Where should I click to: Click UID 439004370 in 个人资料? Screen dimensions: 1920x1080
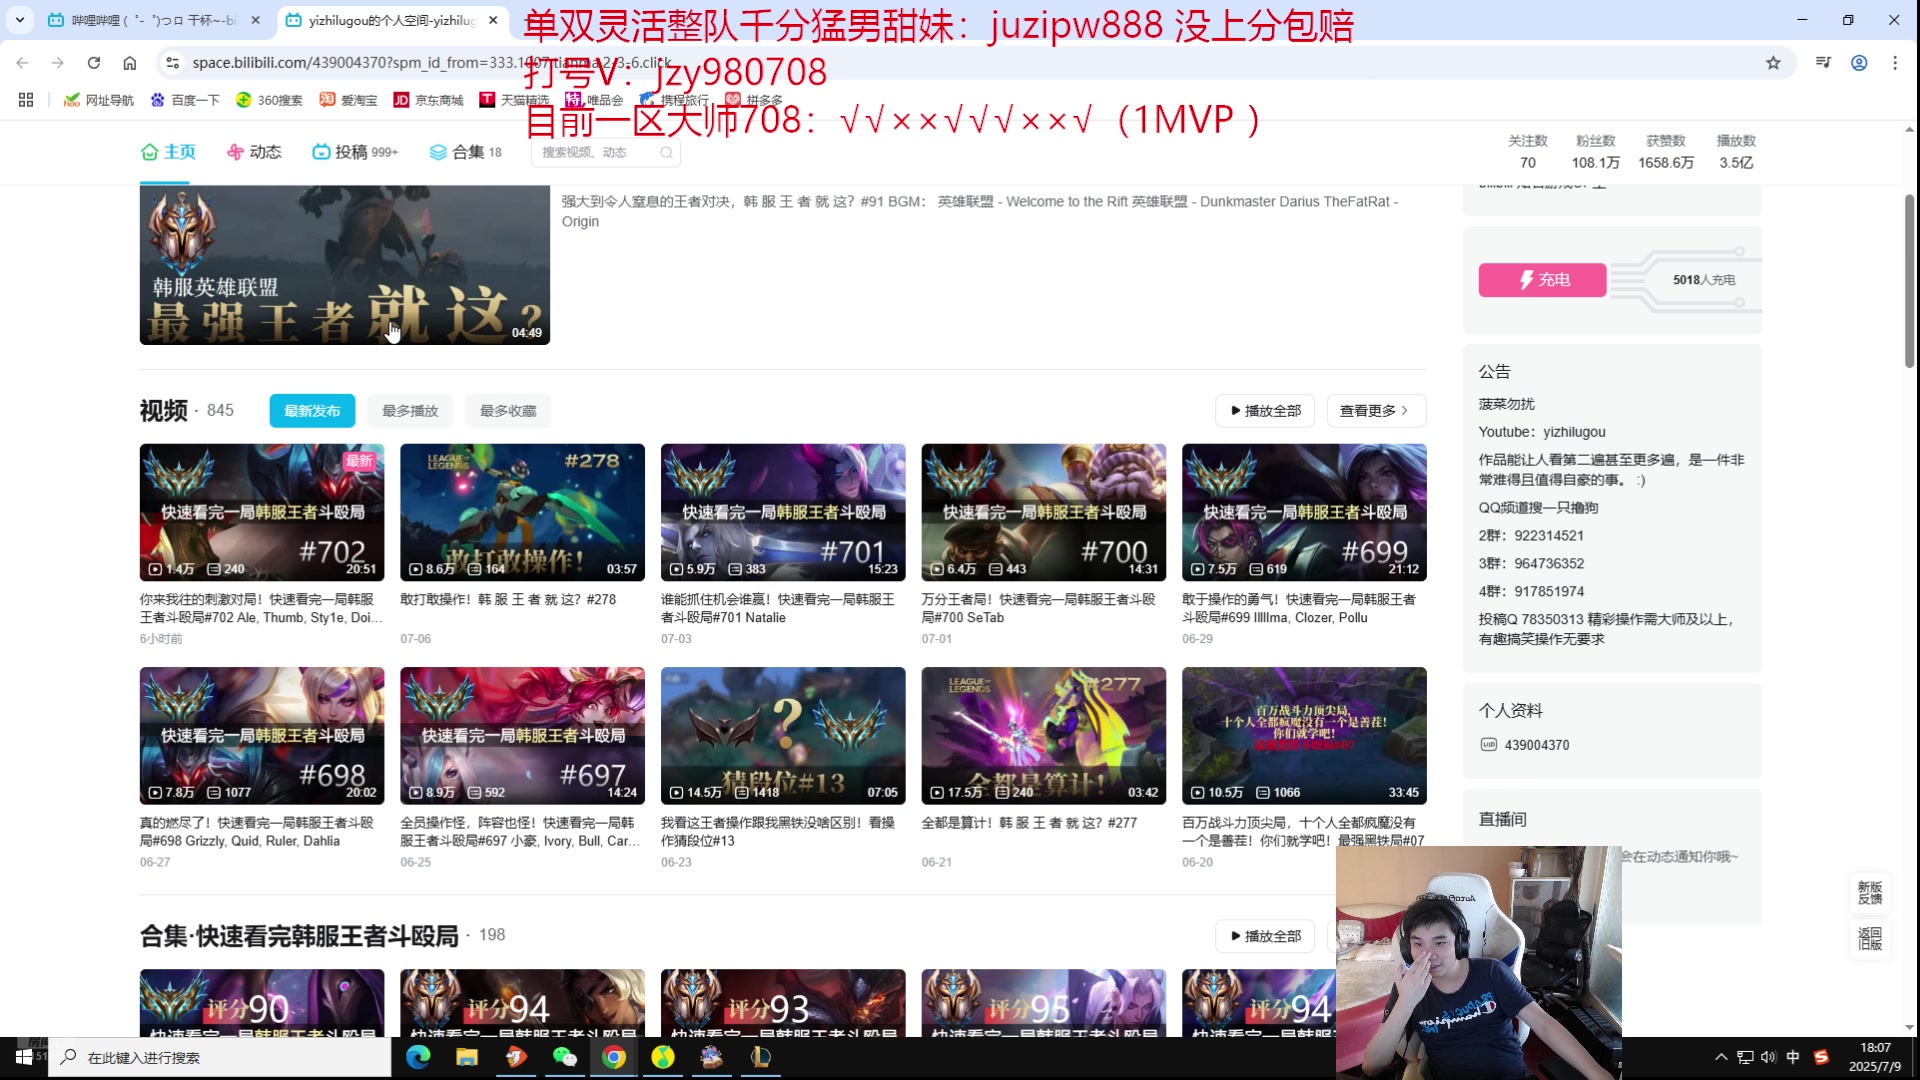pos(1536,745)
